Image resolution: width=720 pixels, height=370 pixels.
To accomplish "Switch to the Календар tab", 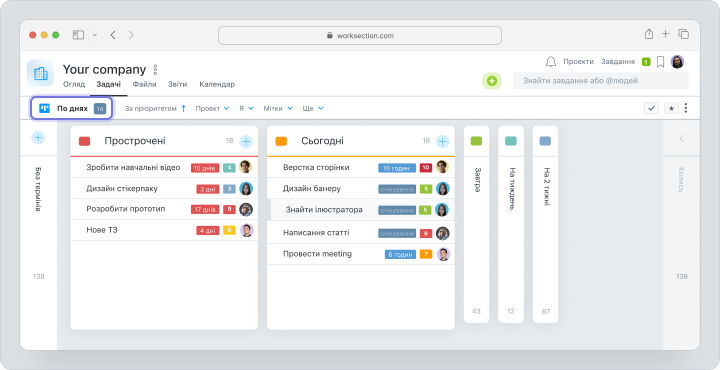I will pyautogui.click(x=217, y=84).
